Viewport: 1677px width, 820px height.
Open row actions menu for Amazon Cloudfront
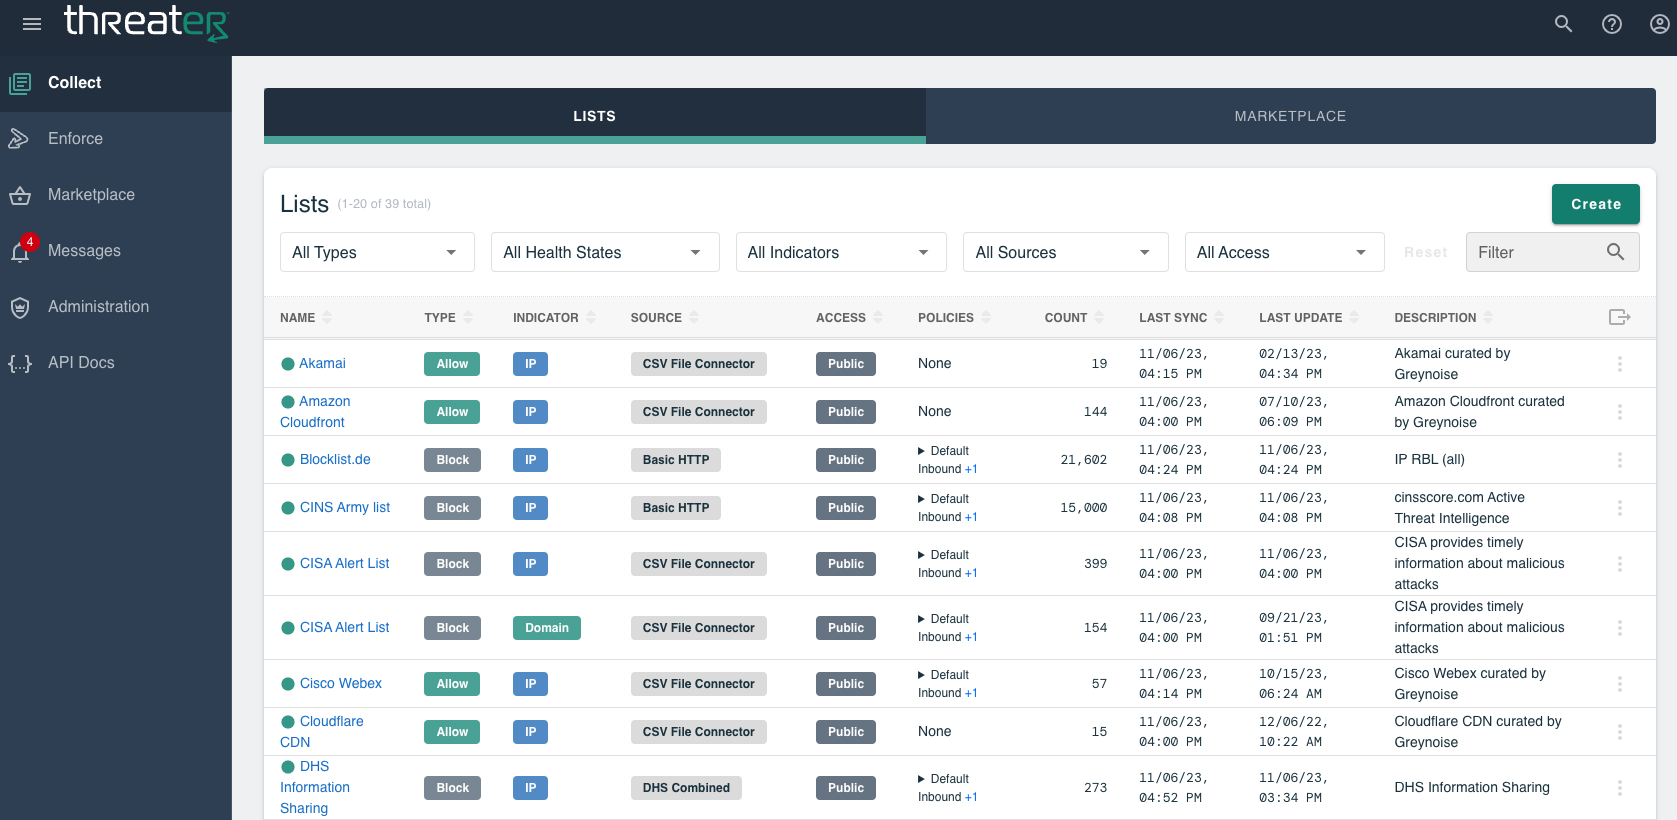click(1620, 412)
